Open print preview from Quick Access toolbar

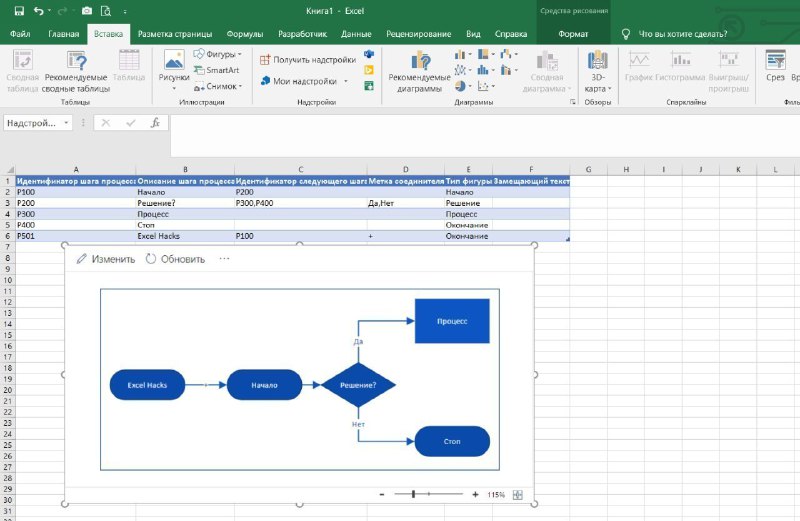(106, 11)
